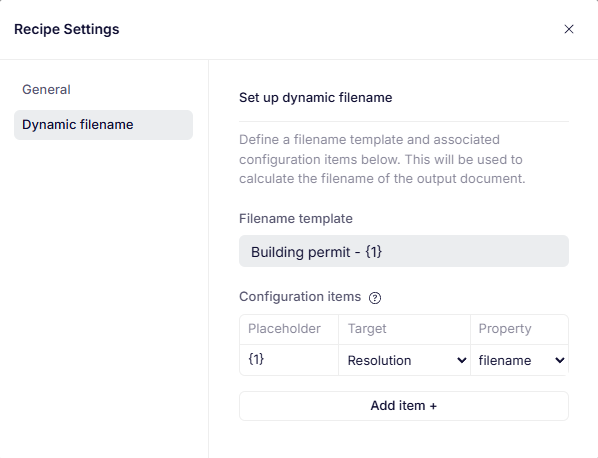598x458 pixels.
Task: Open the Property dropdown showing filename
Action: tap(520, 360)
